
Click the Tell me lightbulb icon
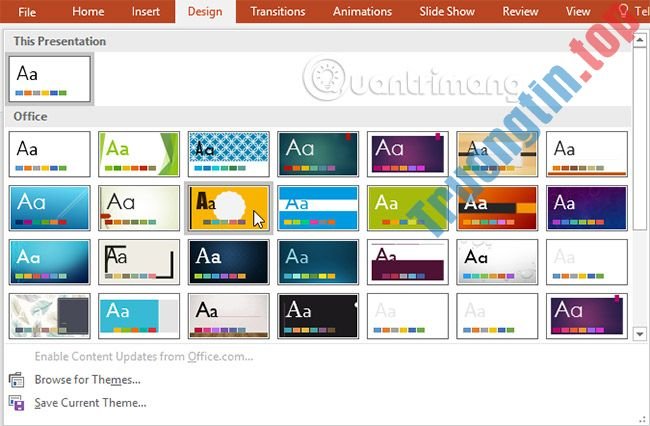pos(623,11)
